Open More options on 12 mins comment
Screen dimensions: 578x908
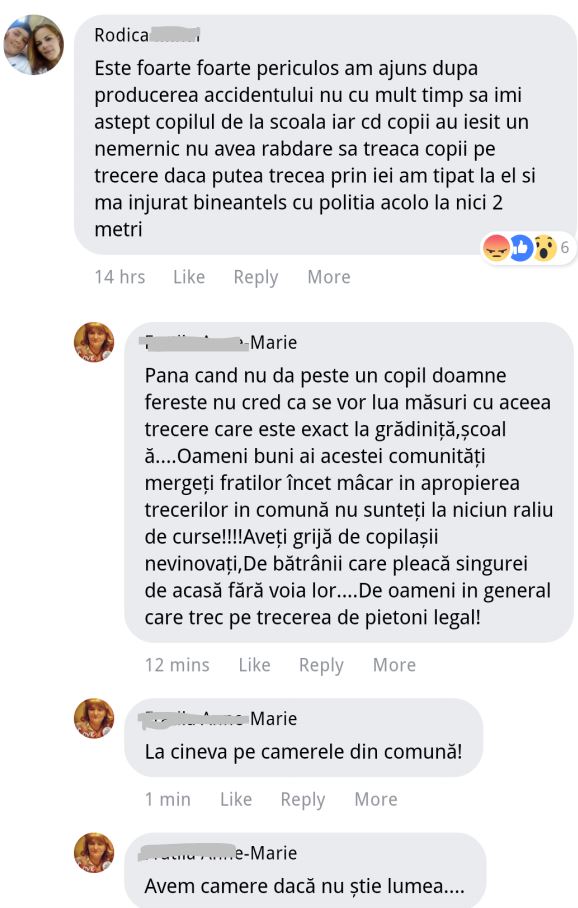(394, 665)
